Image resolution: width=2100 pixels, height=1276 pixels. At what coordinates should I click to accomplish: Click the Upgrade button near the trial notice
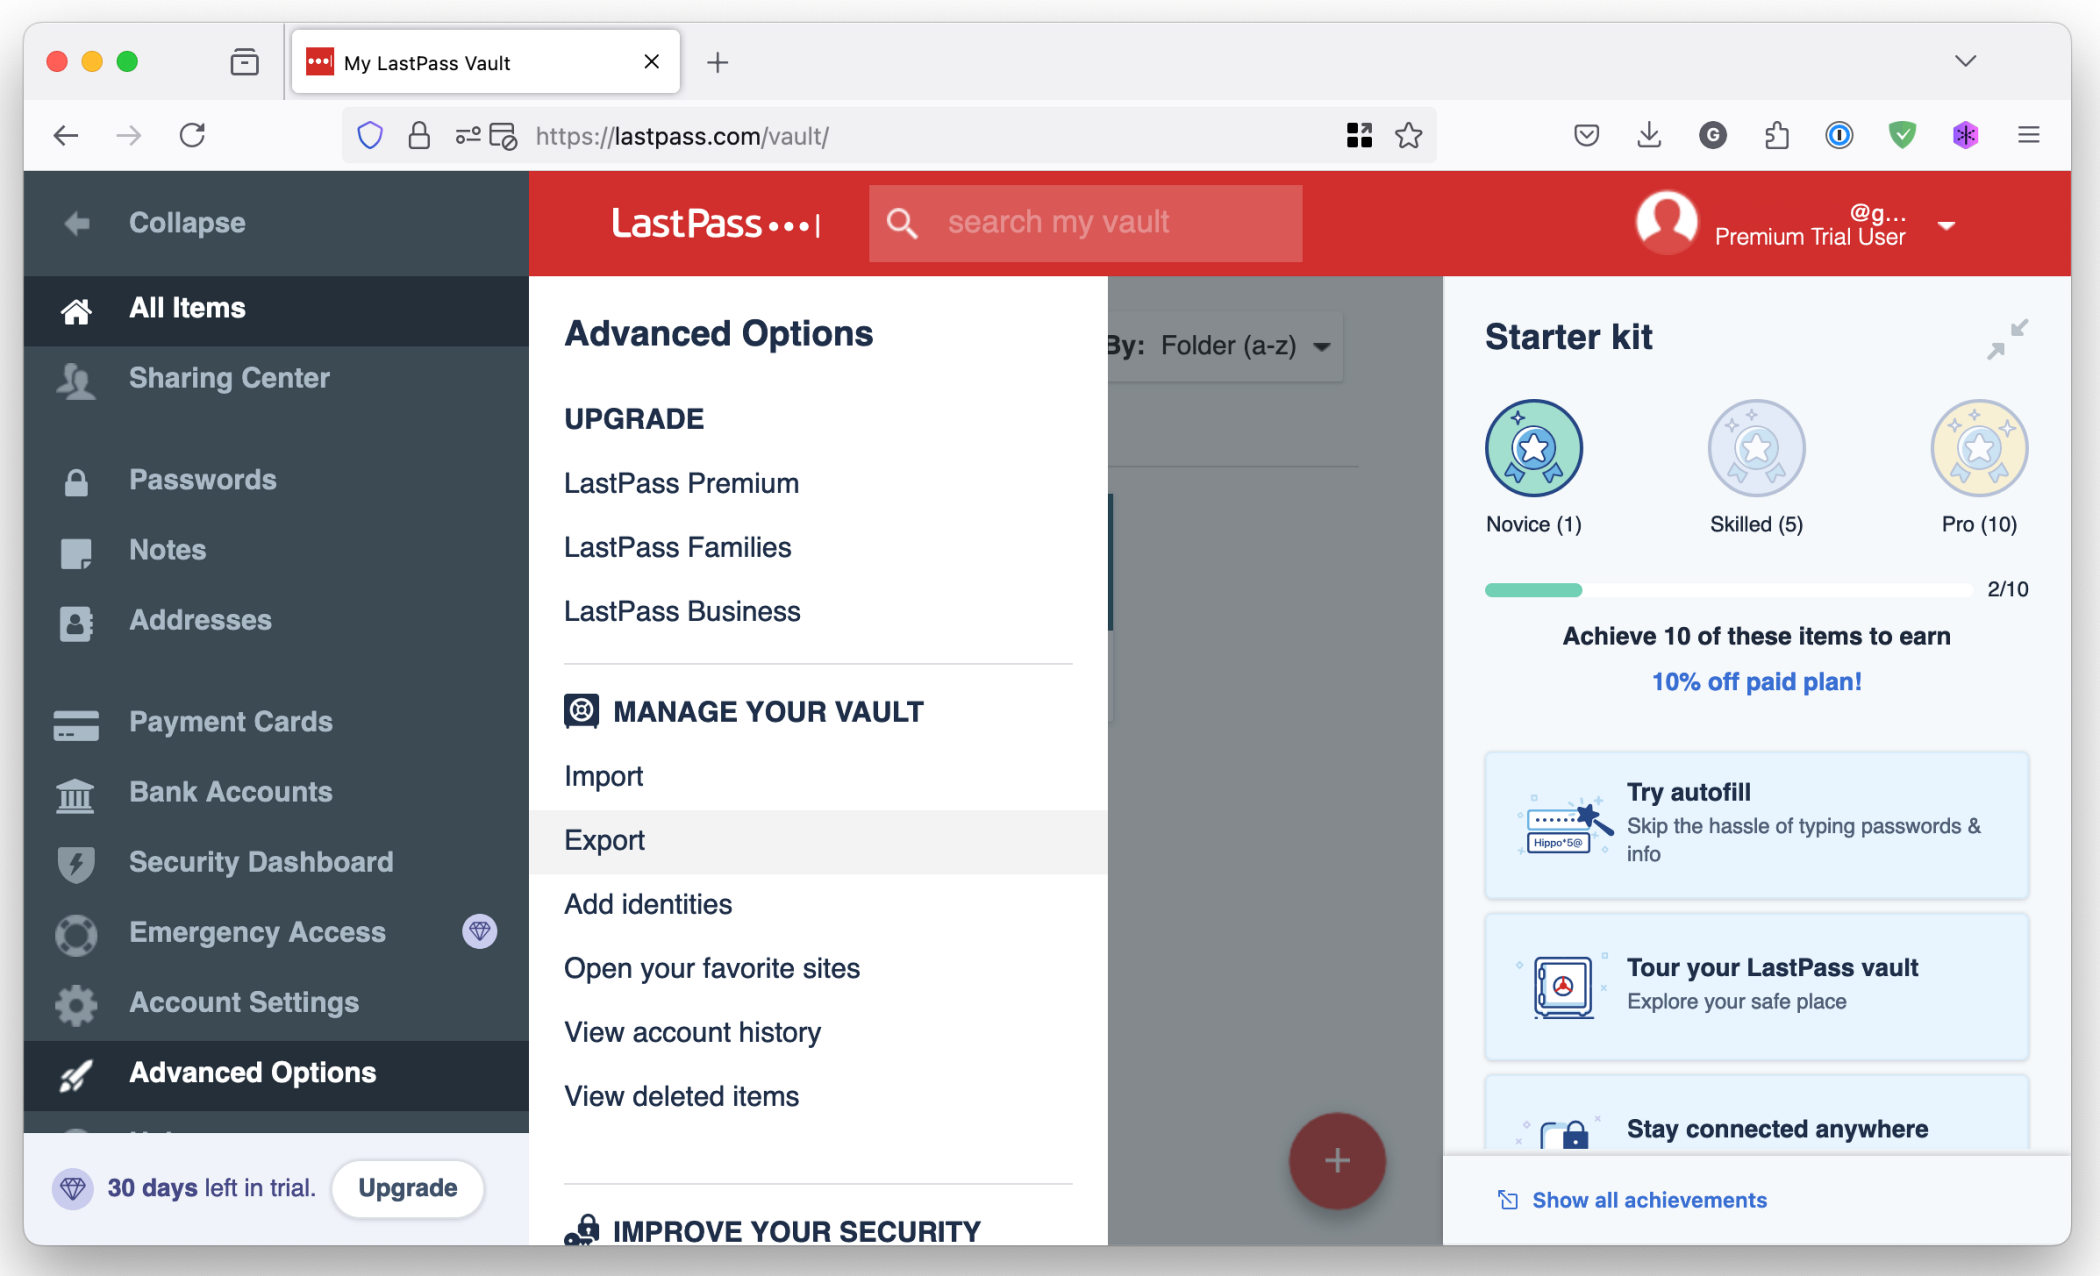(x=407, y=1188)
